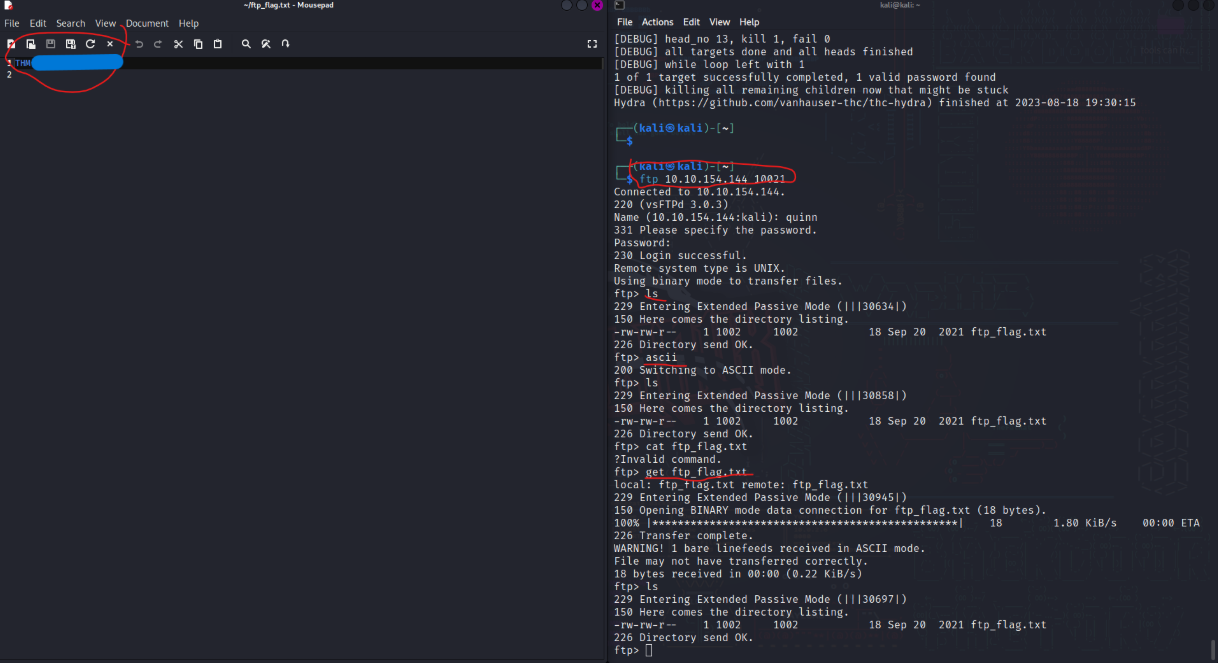1218x663 pixels.
Task: Cut selection with the scissors icon
Action: click(x=178, y=44)
